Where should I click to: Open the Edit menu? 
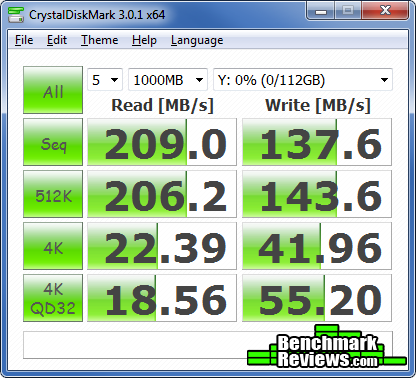click(57, 40)
